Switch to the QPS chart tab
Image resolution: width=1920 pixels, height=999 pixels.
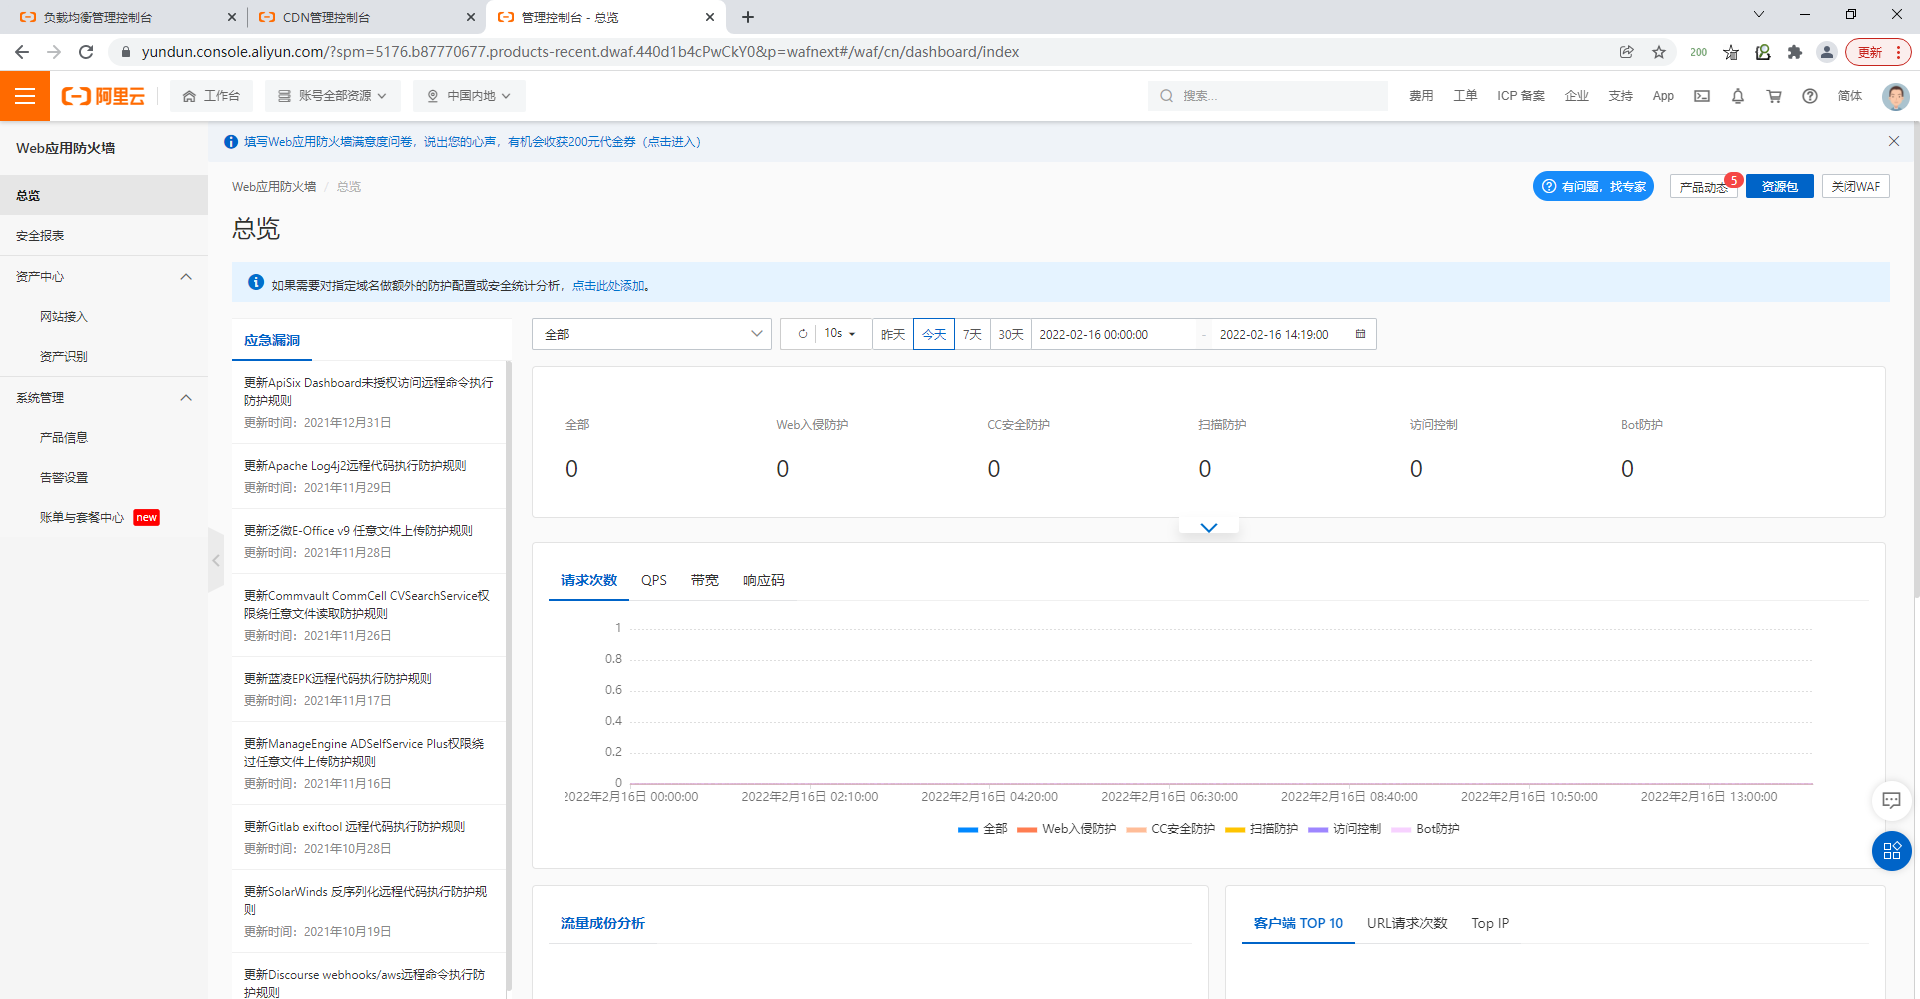pos(654,580)
